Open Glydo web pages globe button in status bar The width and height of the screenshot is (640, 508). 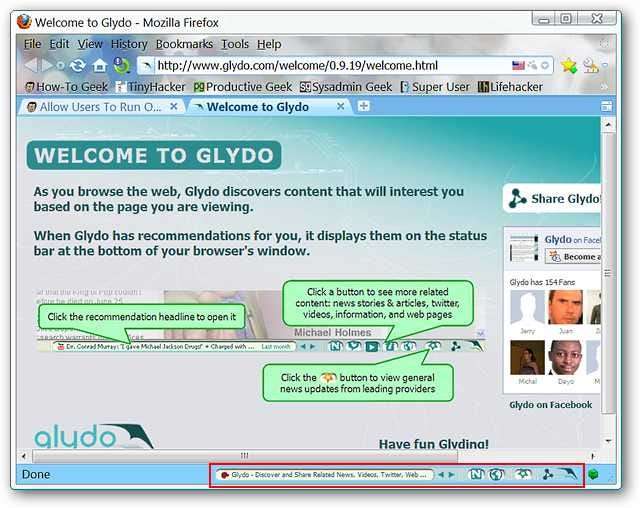496,474
